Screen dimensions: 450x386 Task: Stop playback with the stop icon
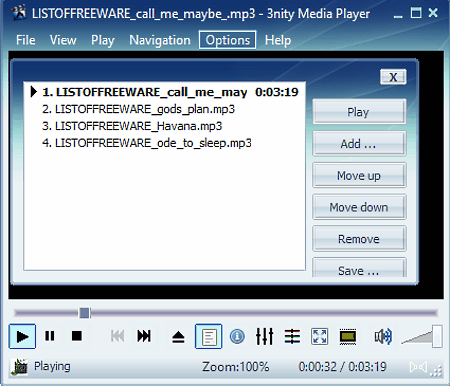pyautogui.click(x=77, y=336)
